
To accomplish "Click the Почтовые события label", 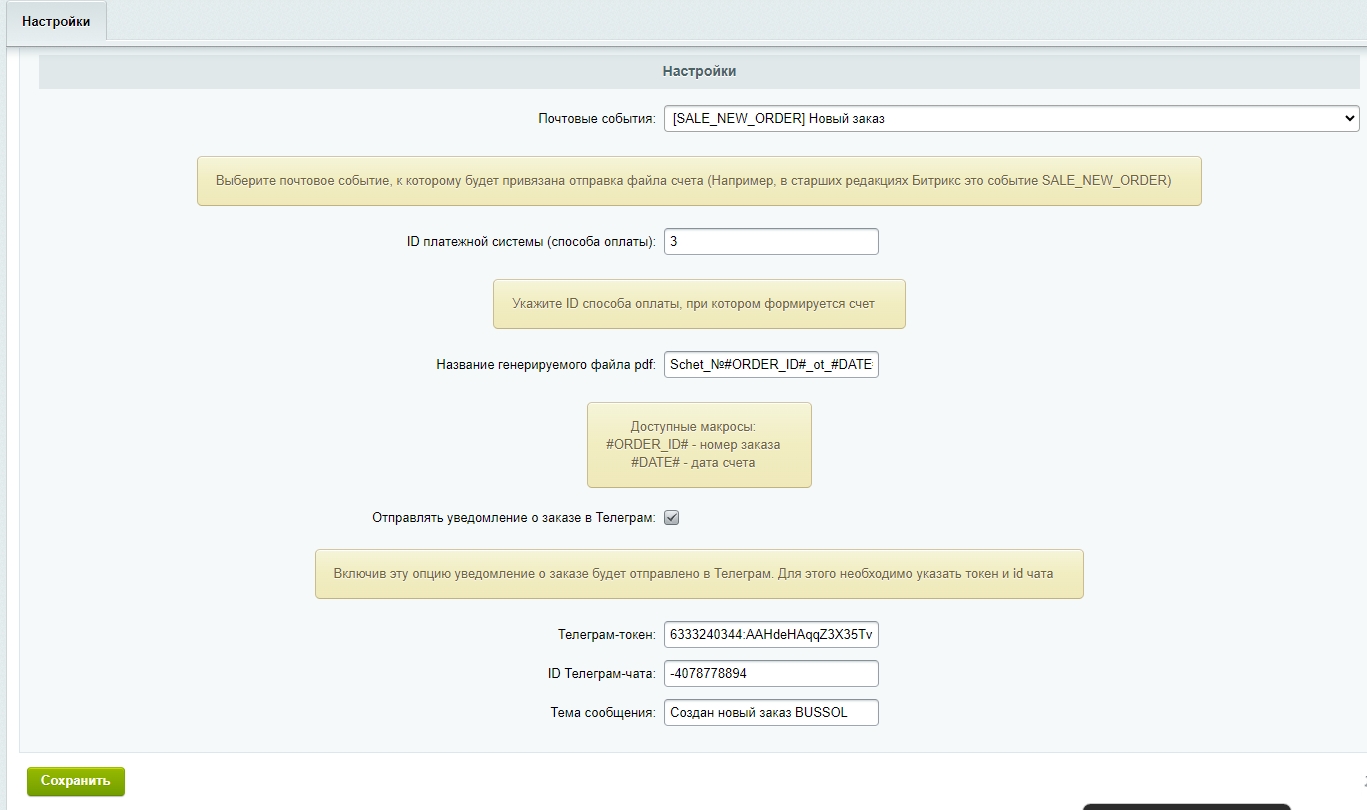I will coord(597,119).
